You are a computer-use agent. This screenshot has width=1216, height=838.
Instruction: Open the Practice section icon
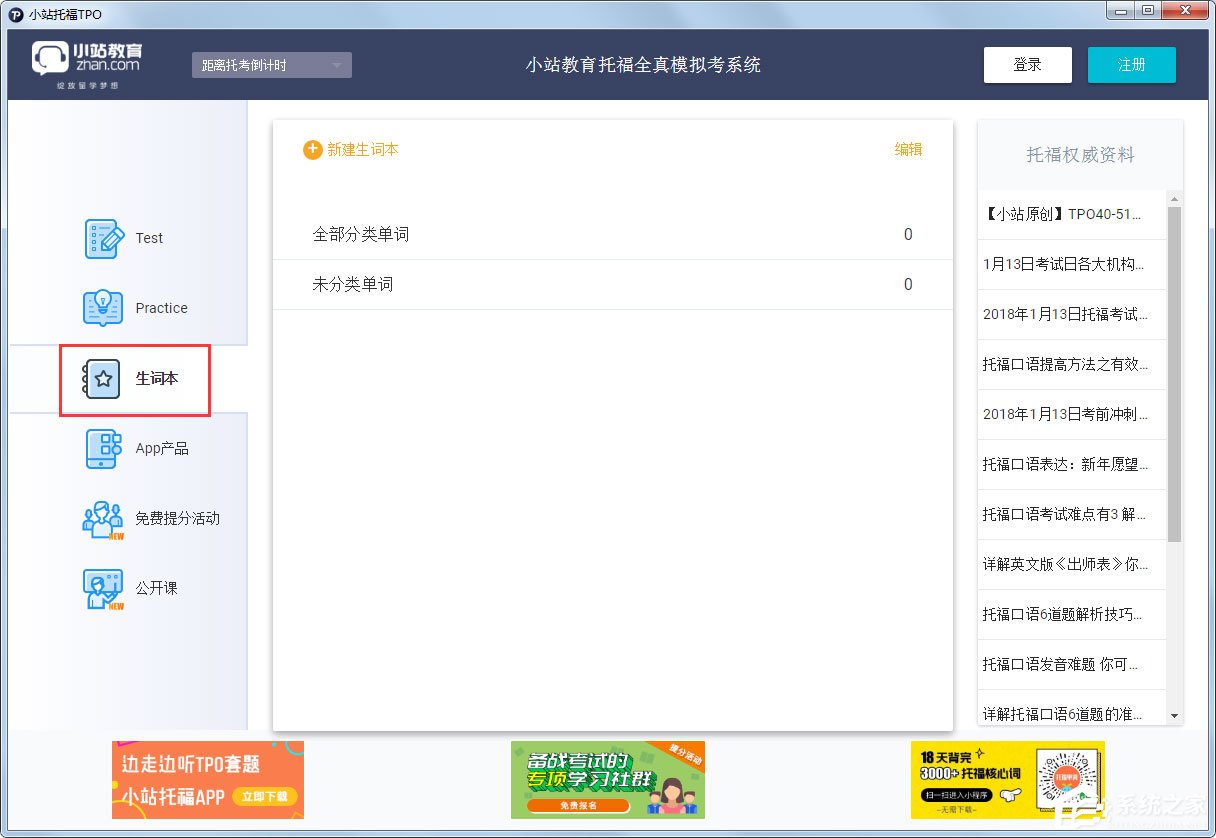click(103, 308)
